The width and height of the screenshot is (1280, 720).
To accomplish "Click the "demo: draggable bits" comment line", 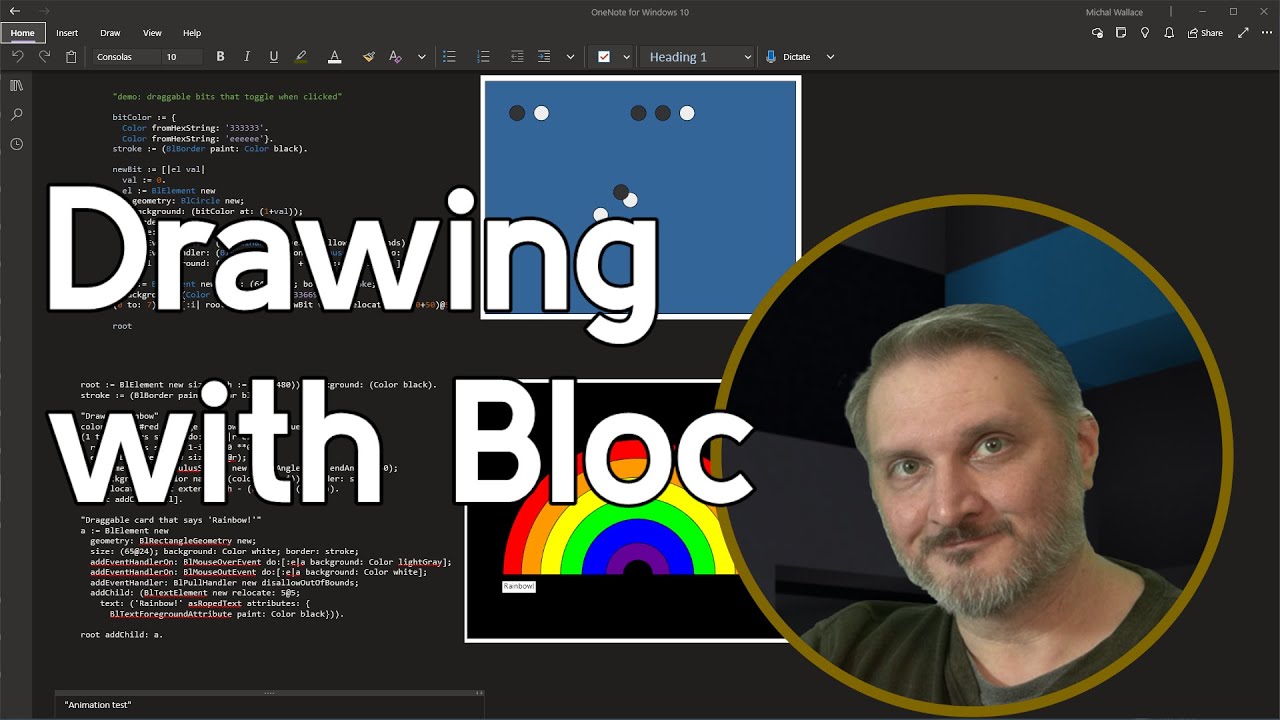I will tap(227, 97).
